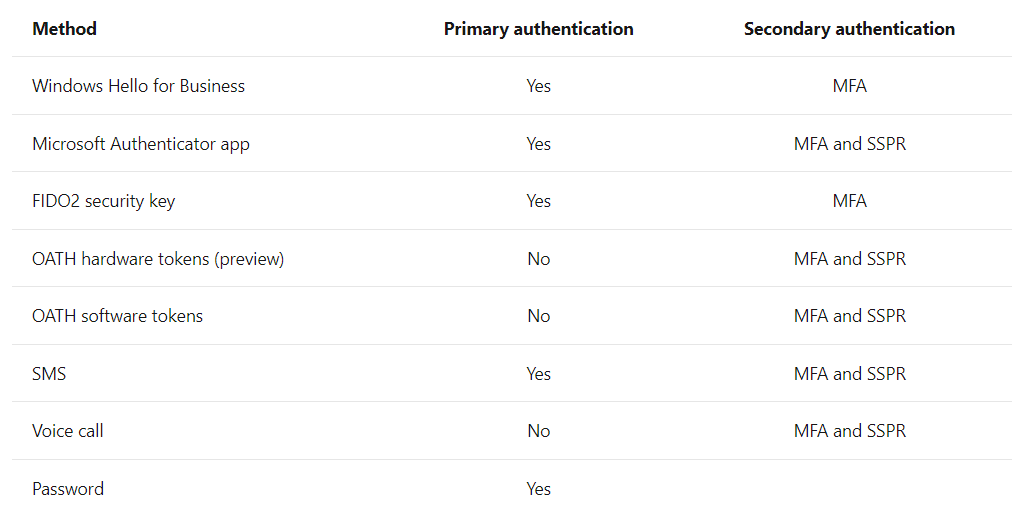Select the Password method cell
Screen dimensions: 1035x513
coord(68,489)
